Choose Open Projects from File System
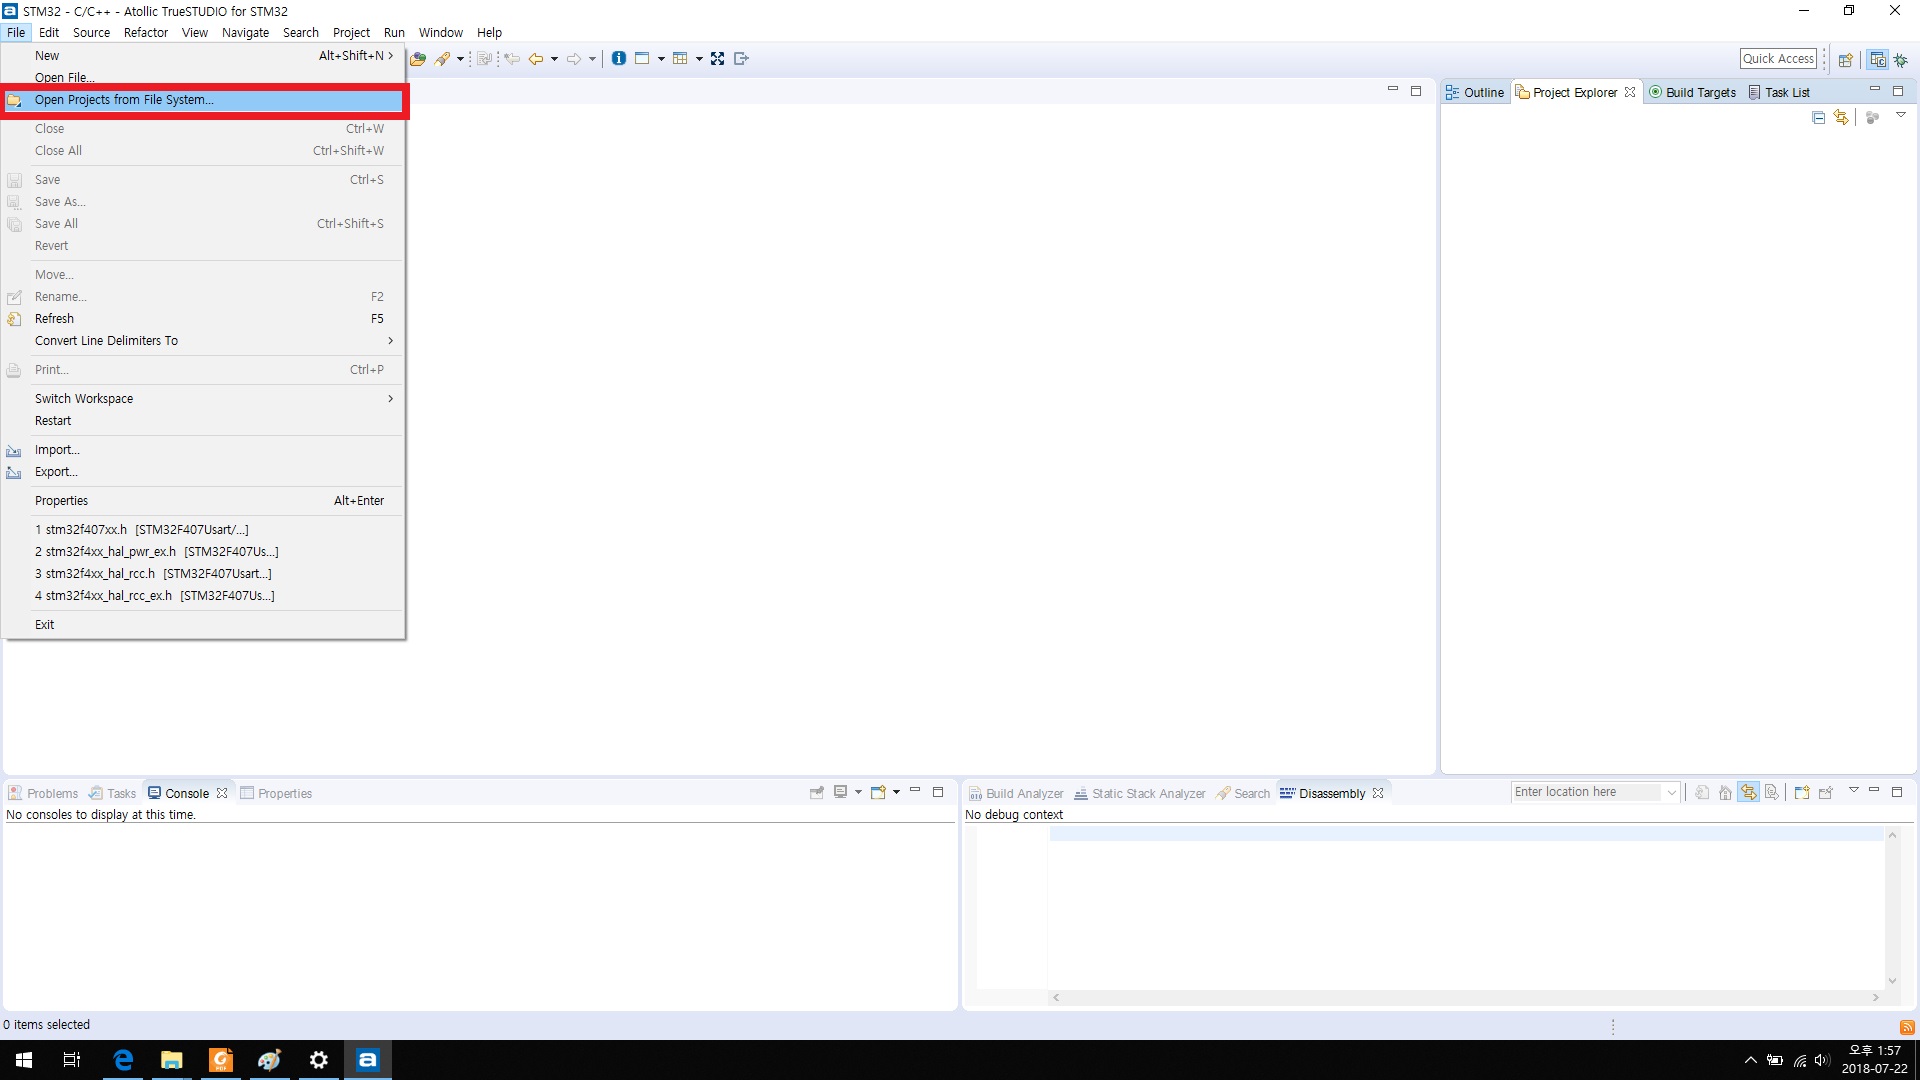Screen dimensions: 1920x1080 point(124,100)
